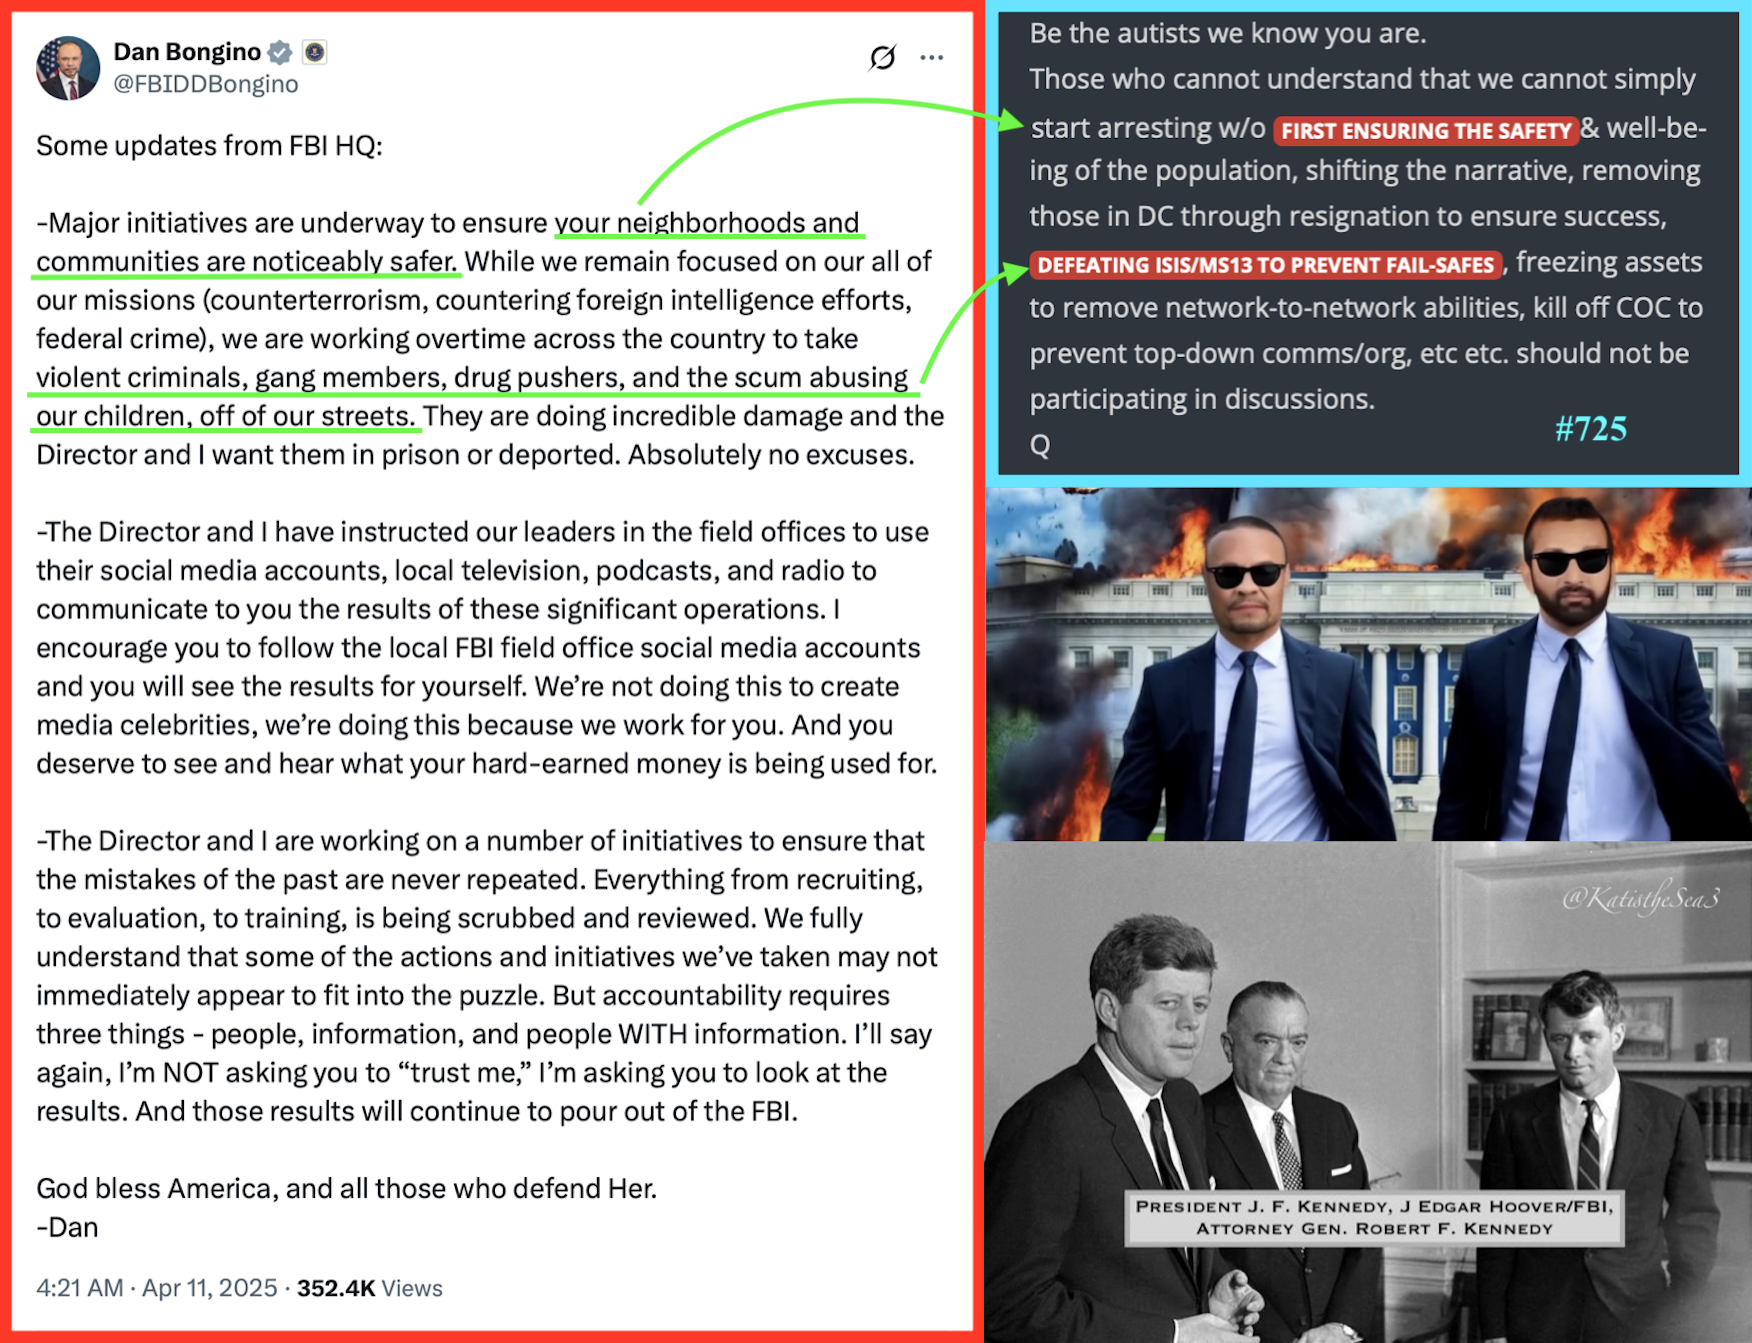This screenshot has width=1752, height=1343.
Task: Click the FBI affiliation badge icon
Action: [x=315, y=52]
